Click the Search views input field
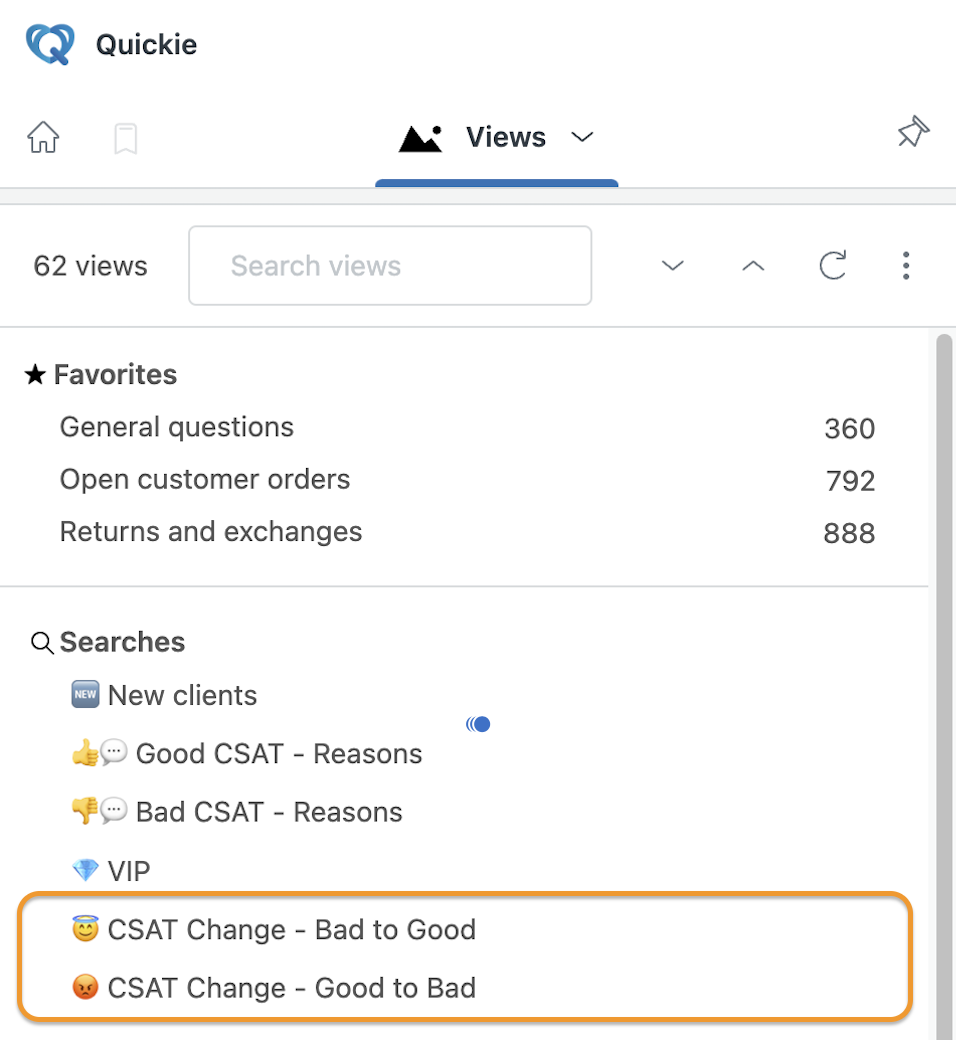This screenshot has height=1040, width=956. (390, 265)
